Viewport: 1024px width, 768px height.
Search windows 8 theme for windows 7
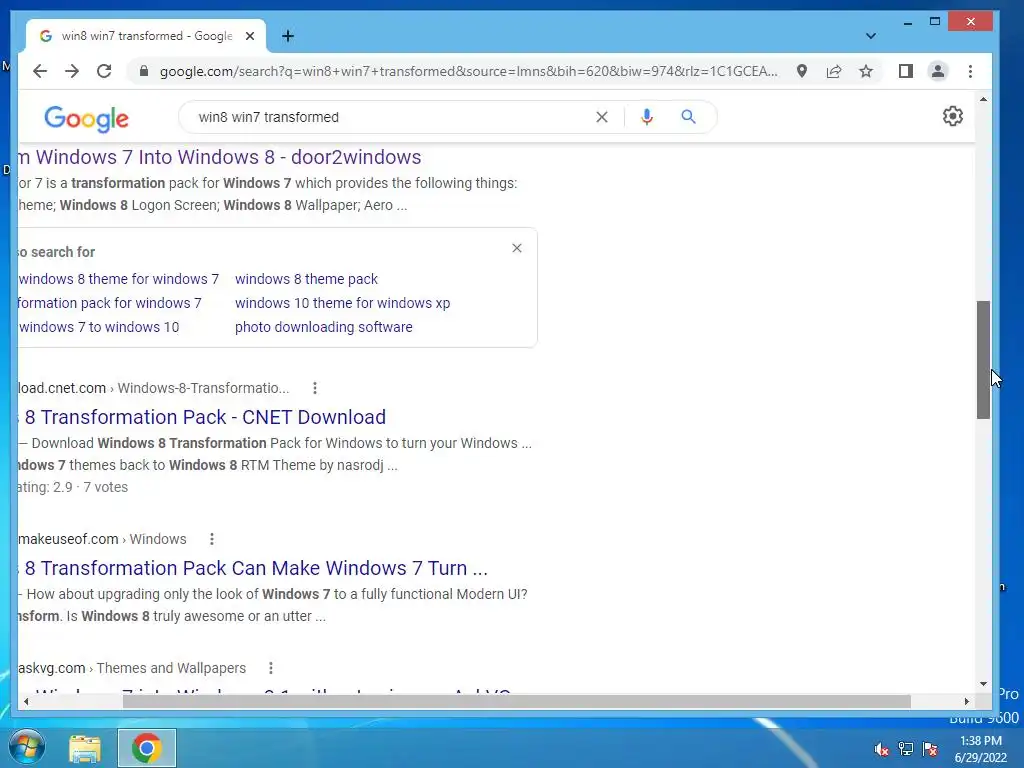coord(119,279)
